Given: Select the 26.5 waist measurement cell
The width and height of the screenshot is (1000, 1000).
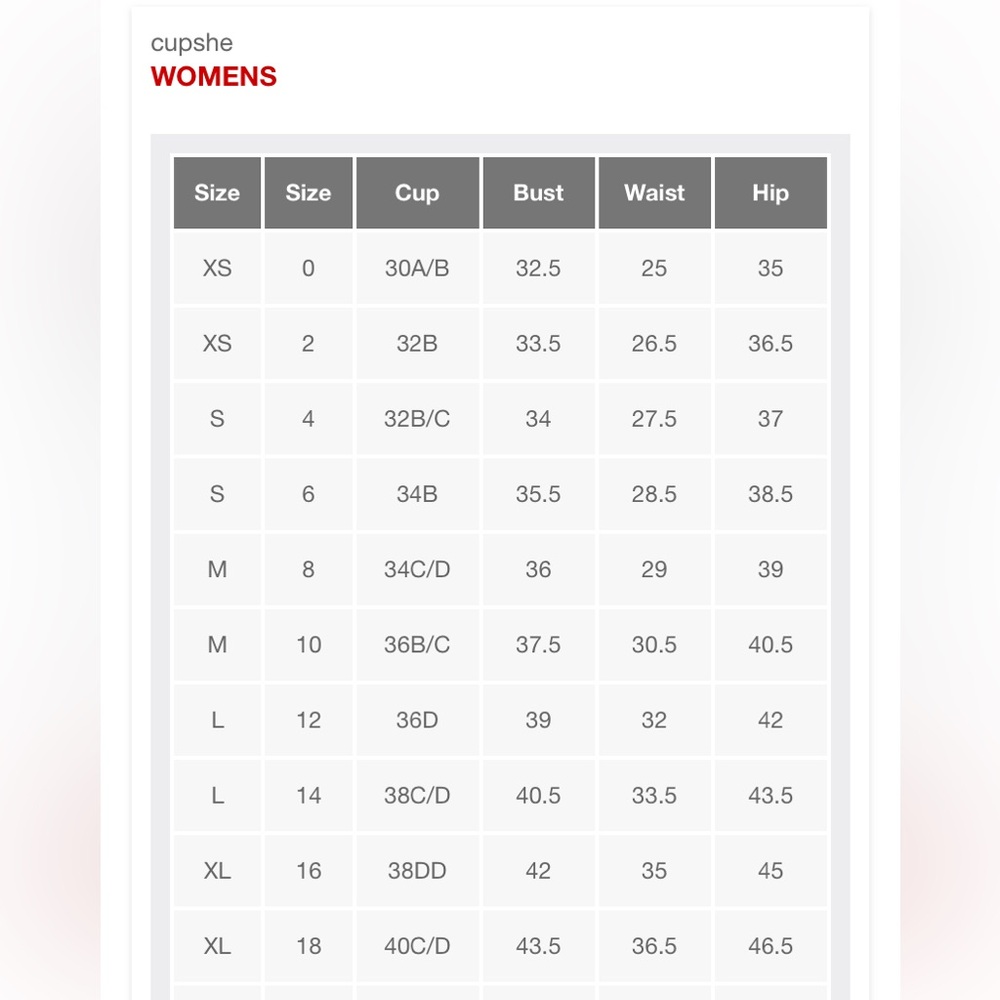Looking at the screenshot, I should (654, 344).
